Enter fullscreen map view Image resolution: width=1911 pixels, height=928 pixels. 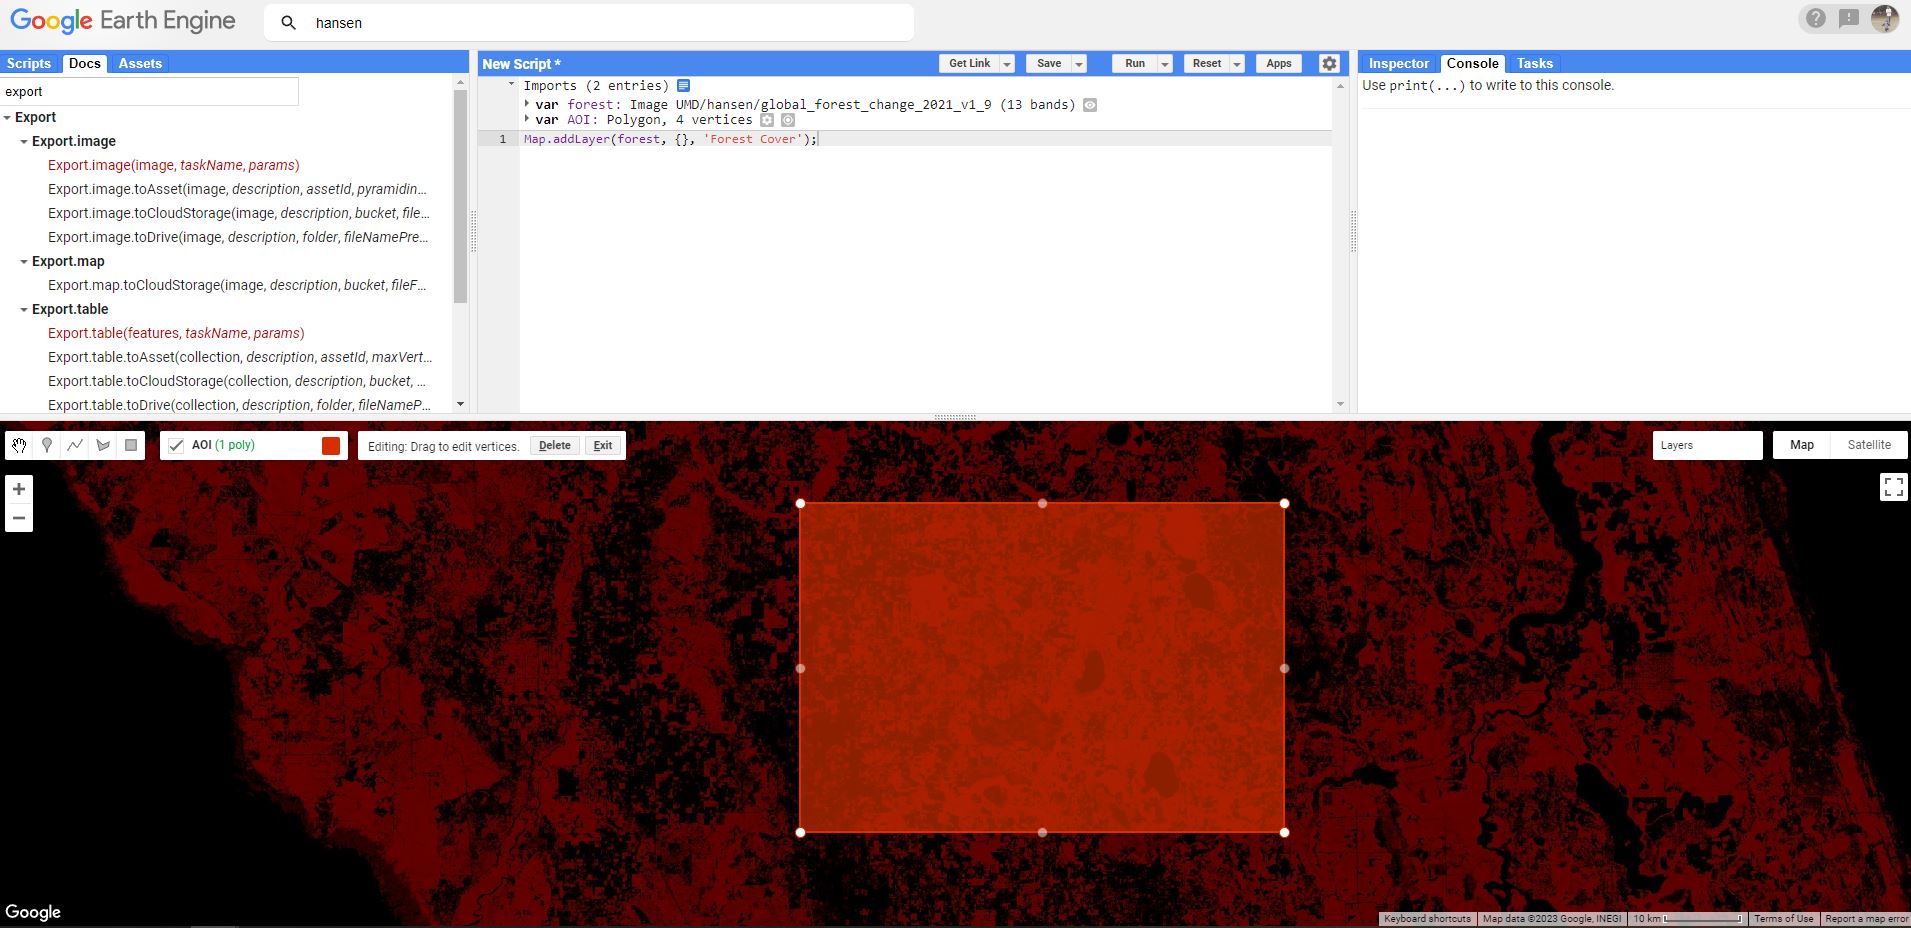[x=1893, y=487]
